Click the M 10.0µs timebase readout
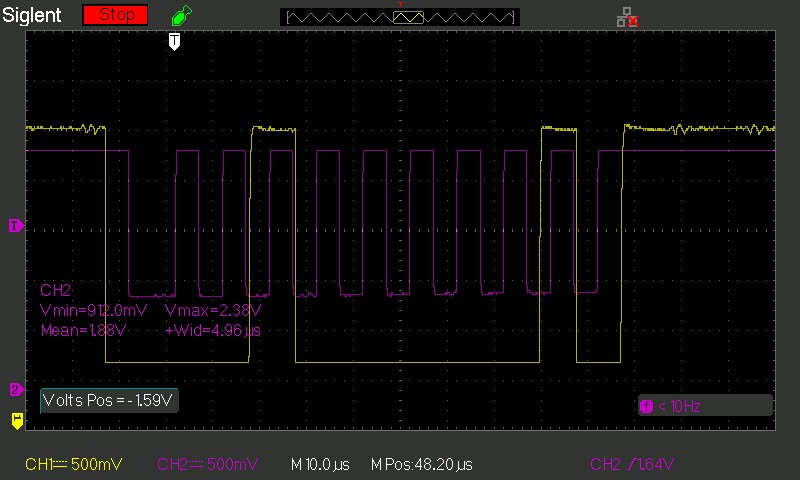The image size is (800, 480). [x=319, y=465]
